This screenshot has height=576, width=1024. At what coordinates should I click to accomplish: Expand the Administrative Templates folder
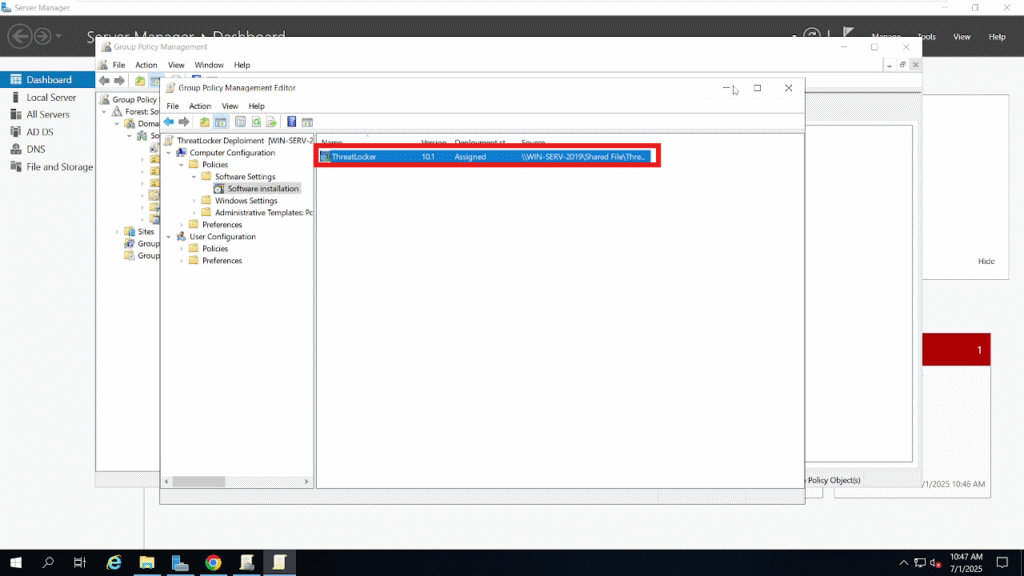(194, 213)
